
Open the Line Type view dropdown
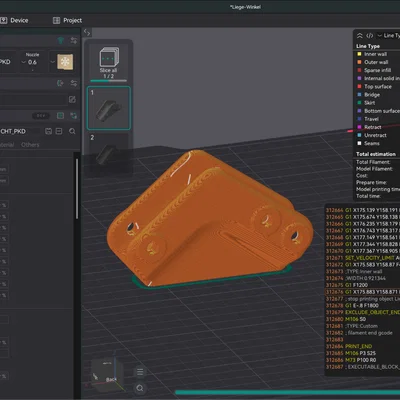(x=389, y=35)
